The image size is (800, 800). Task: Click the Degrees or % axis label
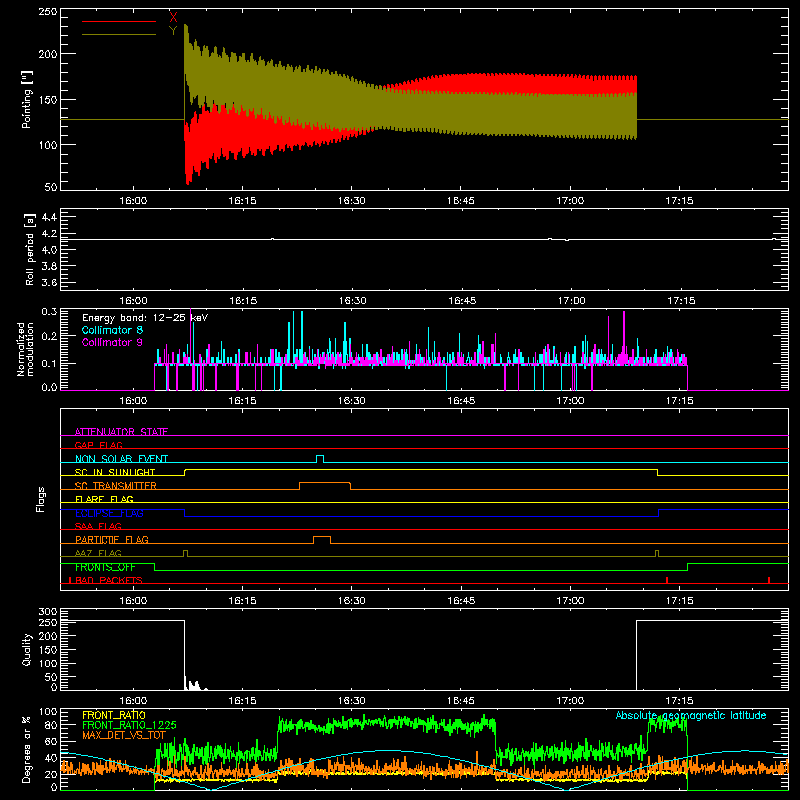tap(27, 750)
